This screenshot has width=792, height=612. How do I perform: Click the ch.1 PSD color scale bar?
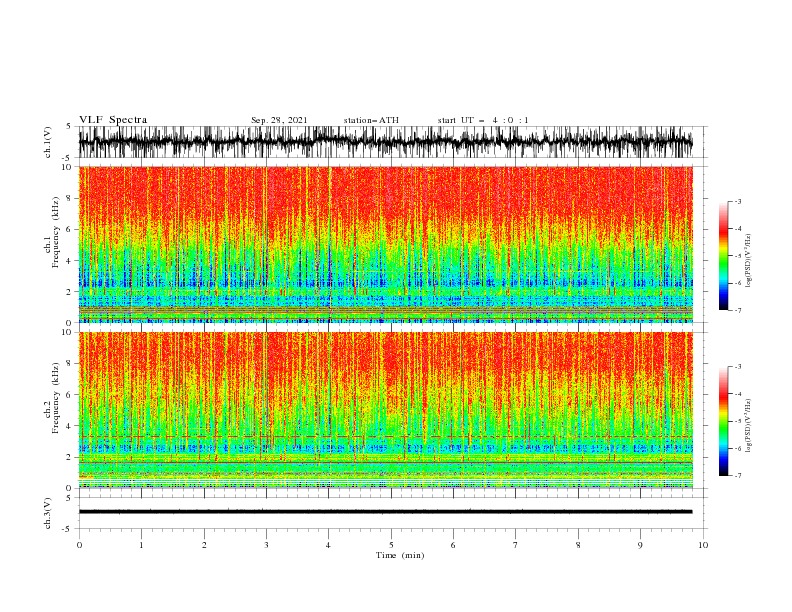click(x=723, y=256)
